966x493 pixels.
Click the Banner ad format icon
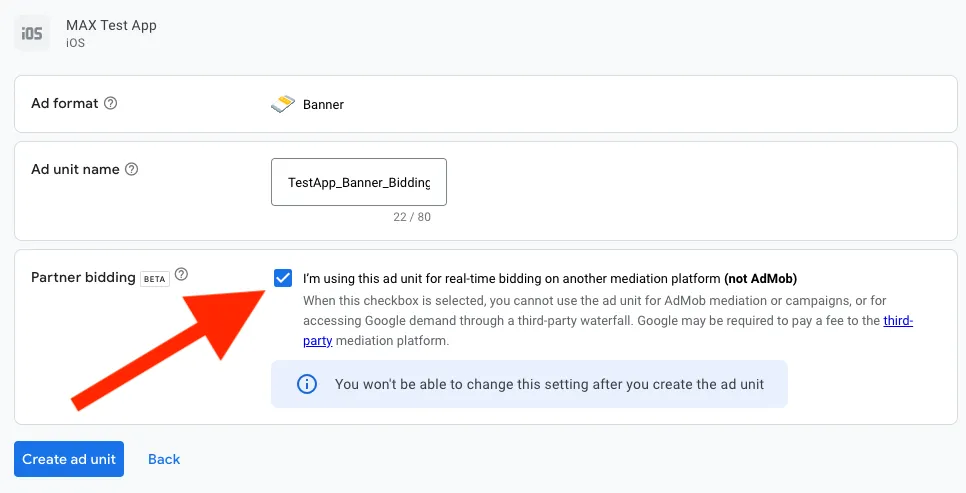tap(283, 103)
